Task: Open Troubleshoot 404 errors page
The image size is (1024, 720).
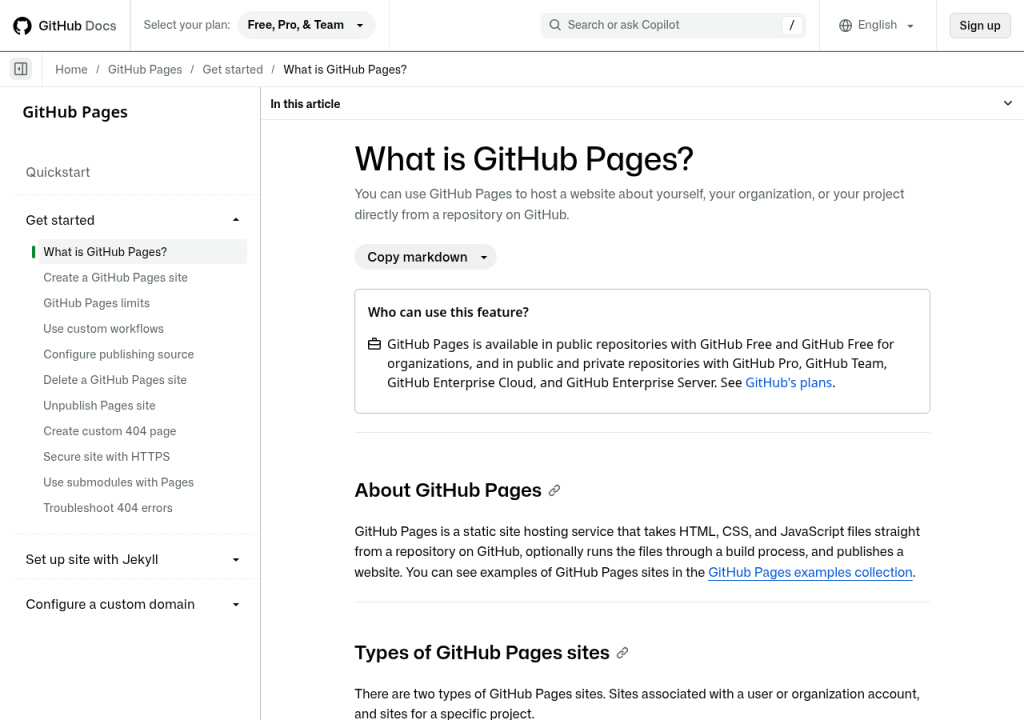Action: tap(108, 508)
